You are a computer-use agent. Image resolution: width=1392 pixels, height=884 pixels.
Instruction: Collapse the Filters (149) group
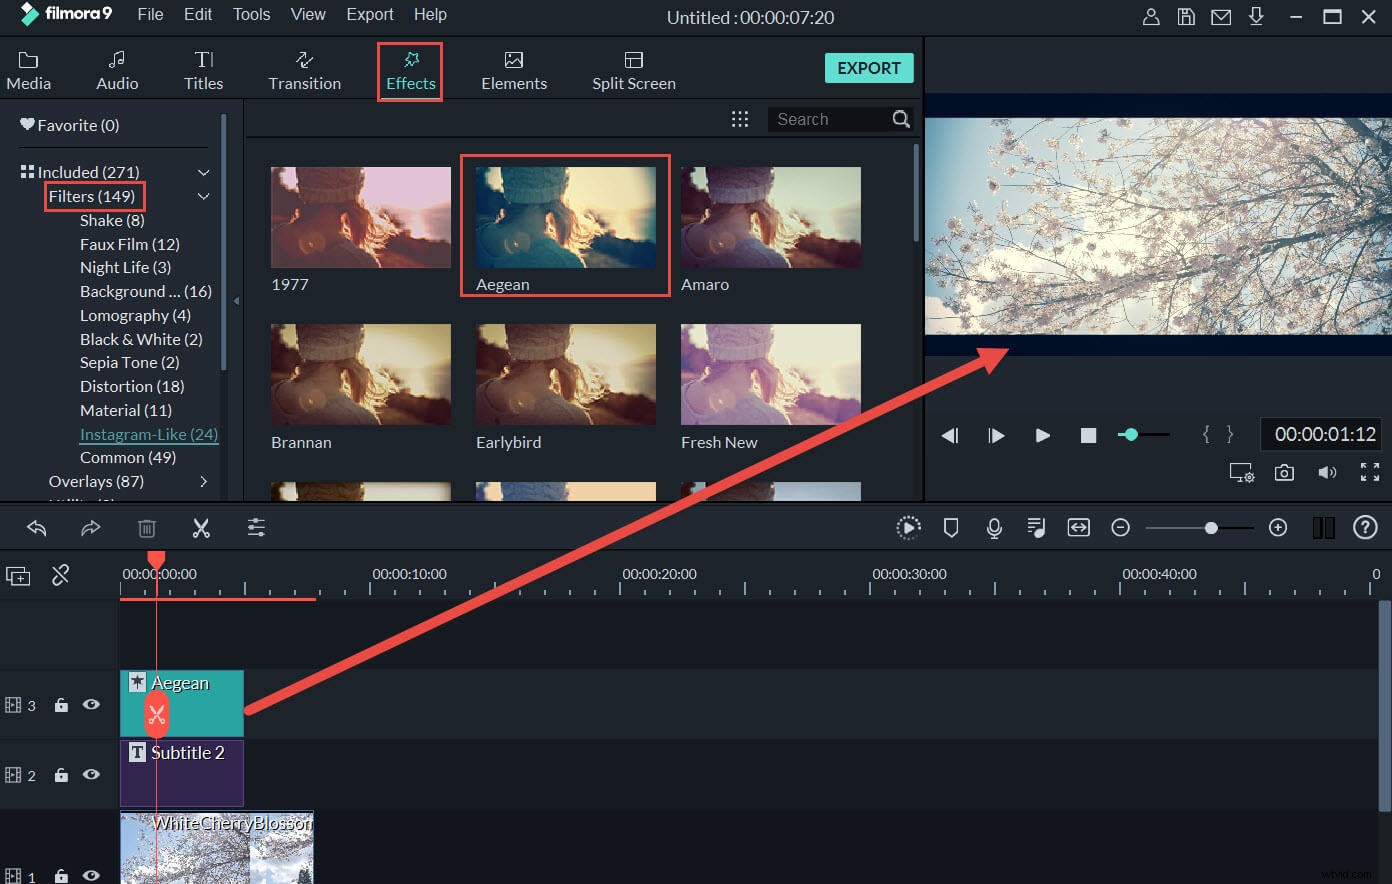(x=203, y=196)
